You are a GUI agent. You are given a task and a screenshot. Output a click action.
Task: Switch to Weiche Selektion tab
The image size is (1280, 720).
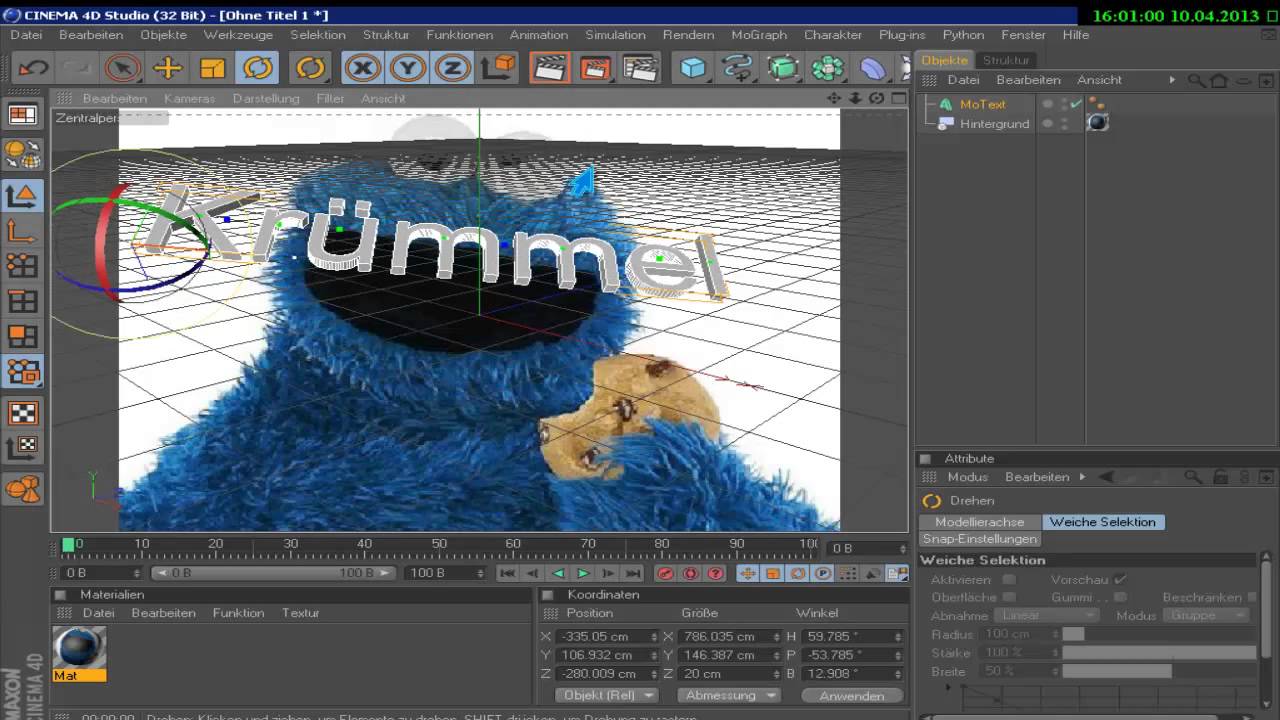tap(1102, 522)
